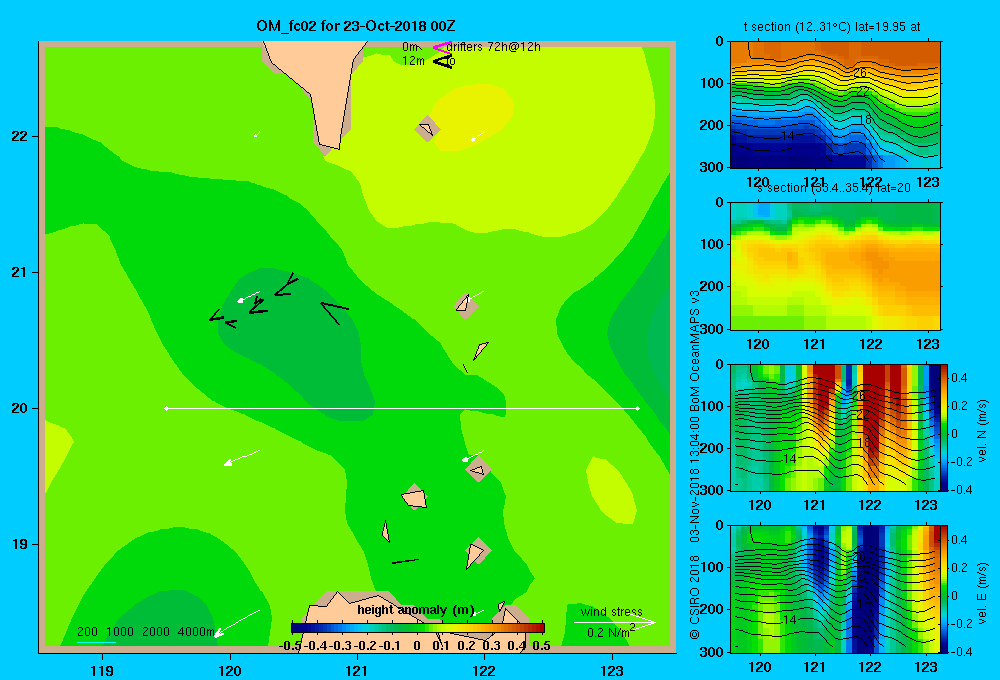This screenshot has height=680, width=1000.
Task: Click the large black drifter track east of 120.7E, 20.7N
Action: [334, 312]
